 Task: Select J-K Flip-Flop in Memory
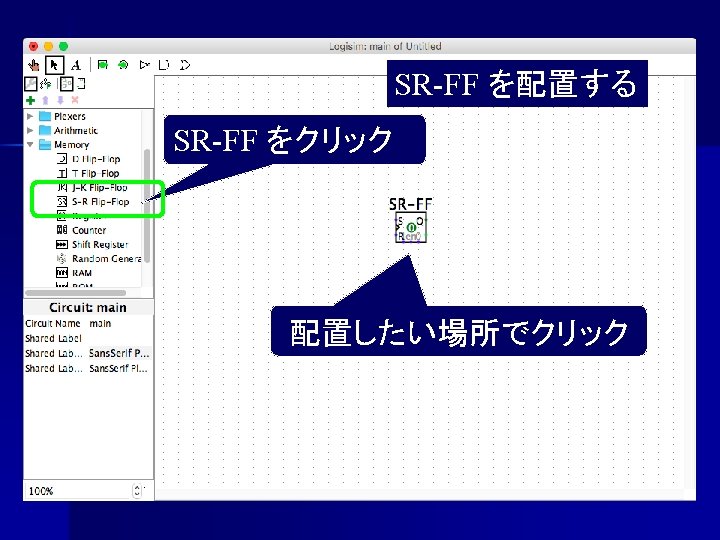click(x=92, y=187)
